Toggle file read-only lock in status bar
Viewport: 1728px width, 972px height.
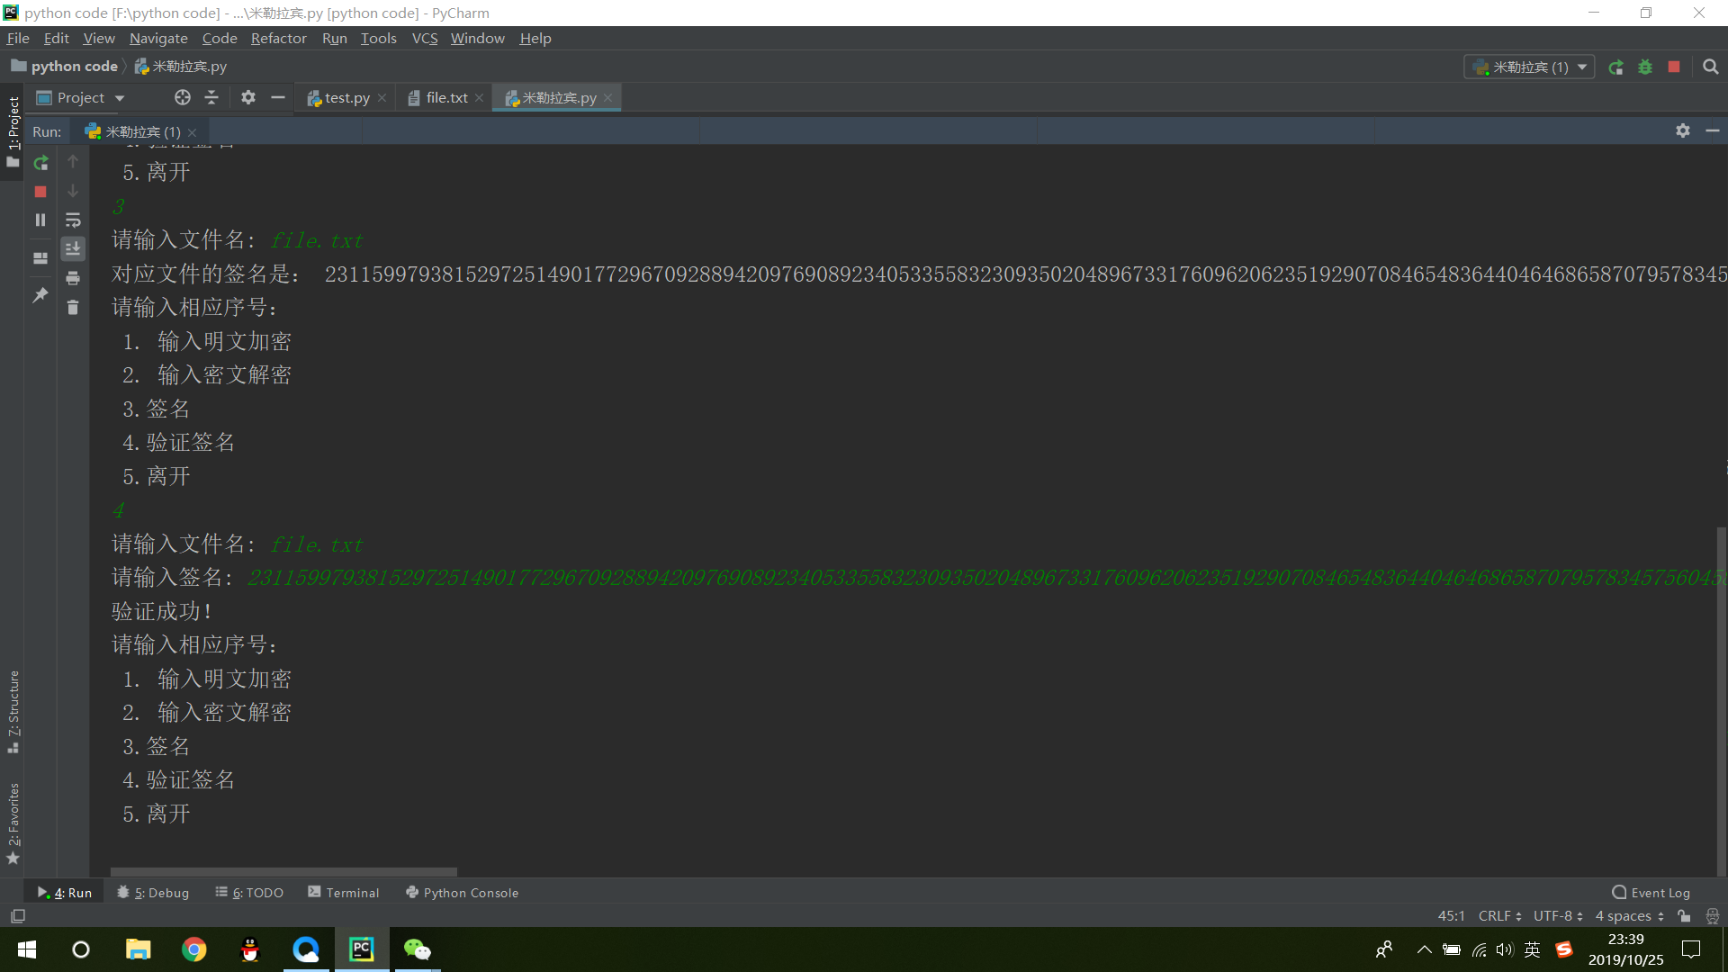[1684, 916]
